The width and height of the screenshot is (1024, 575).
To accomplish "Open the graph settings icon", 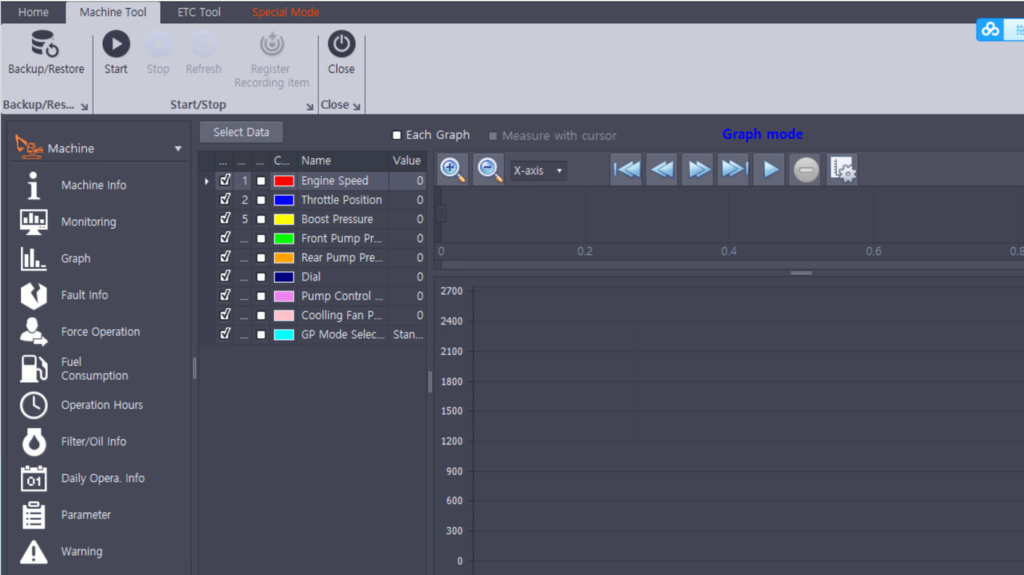I will pos(843,170).
